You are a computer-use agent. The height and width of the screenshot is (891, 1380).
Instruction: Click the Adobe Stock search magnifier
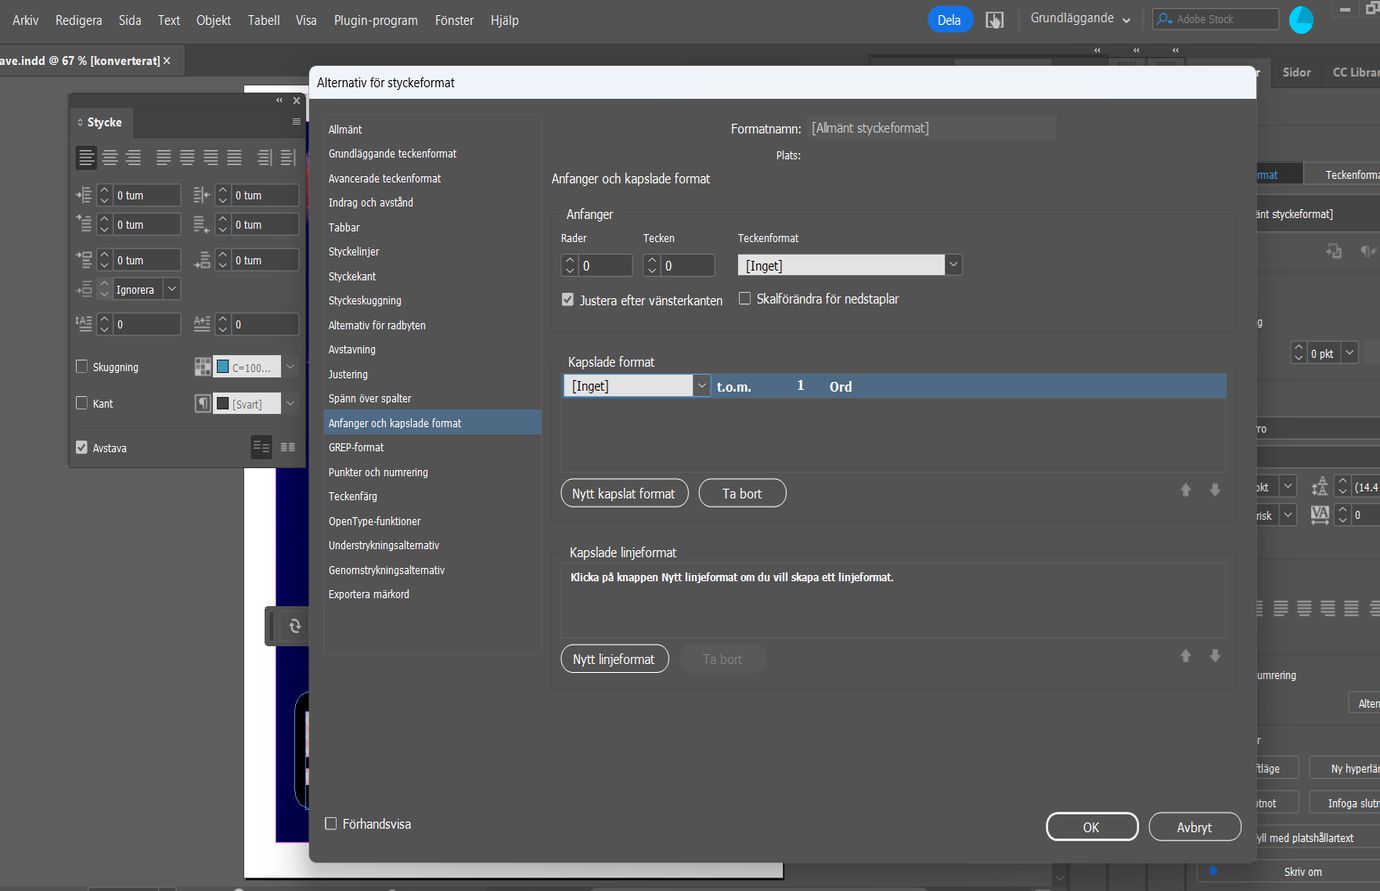coord(1164,19)
